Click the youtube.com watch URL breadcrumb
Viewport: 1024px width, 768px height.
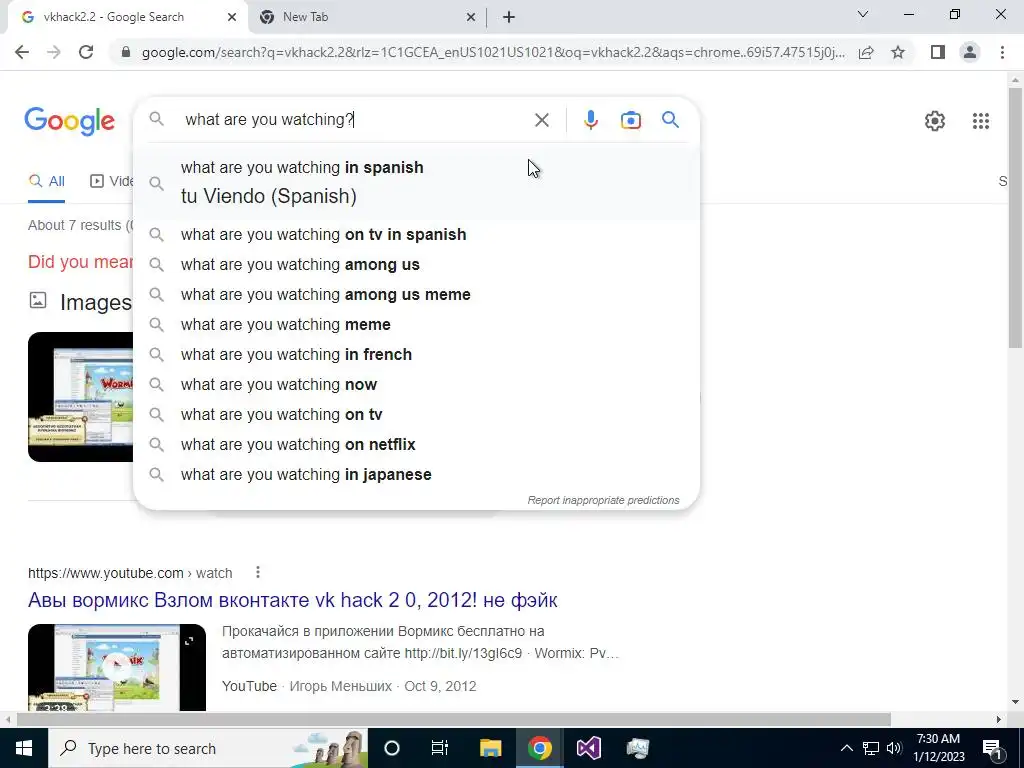tap(130, 573)
